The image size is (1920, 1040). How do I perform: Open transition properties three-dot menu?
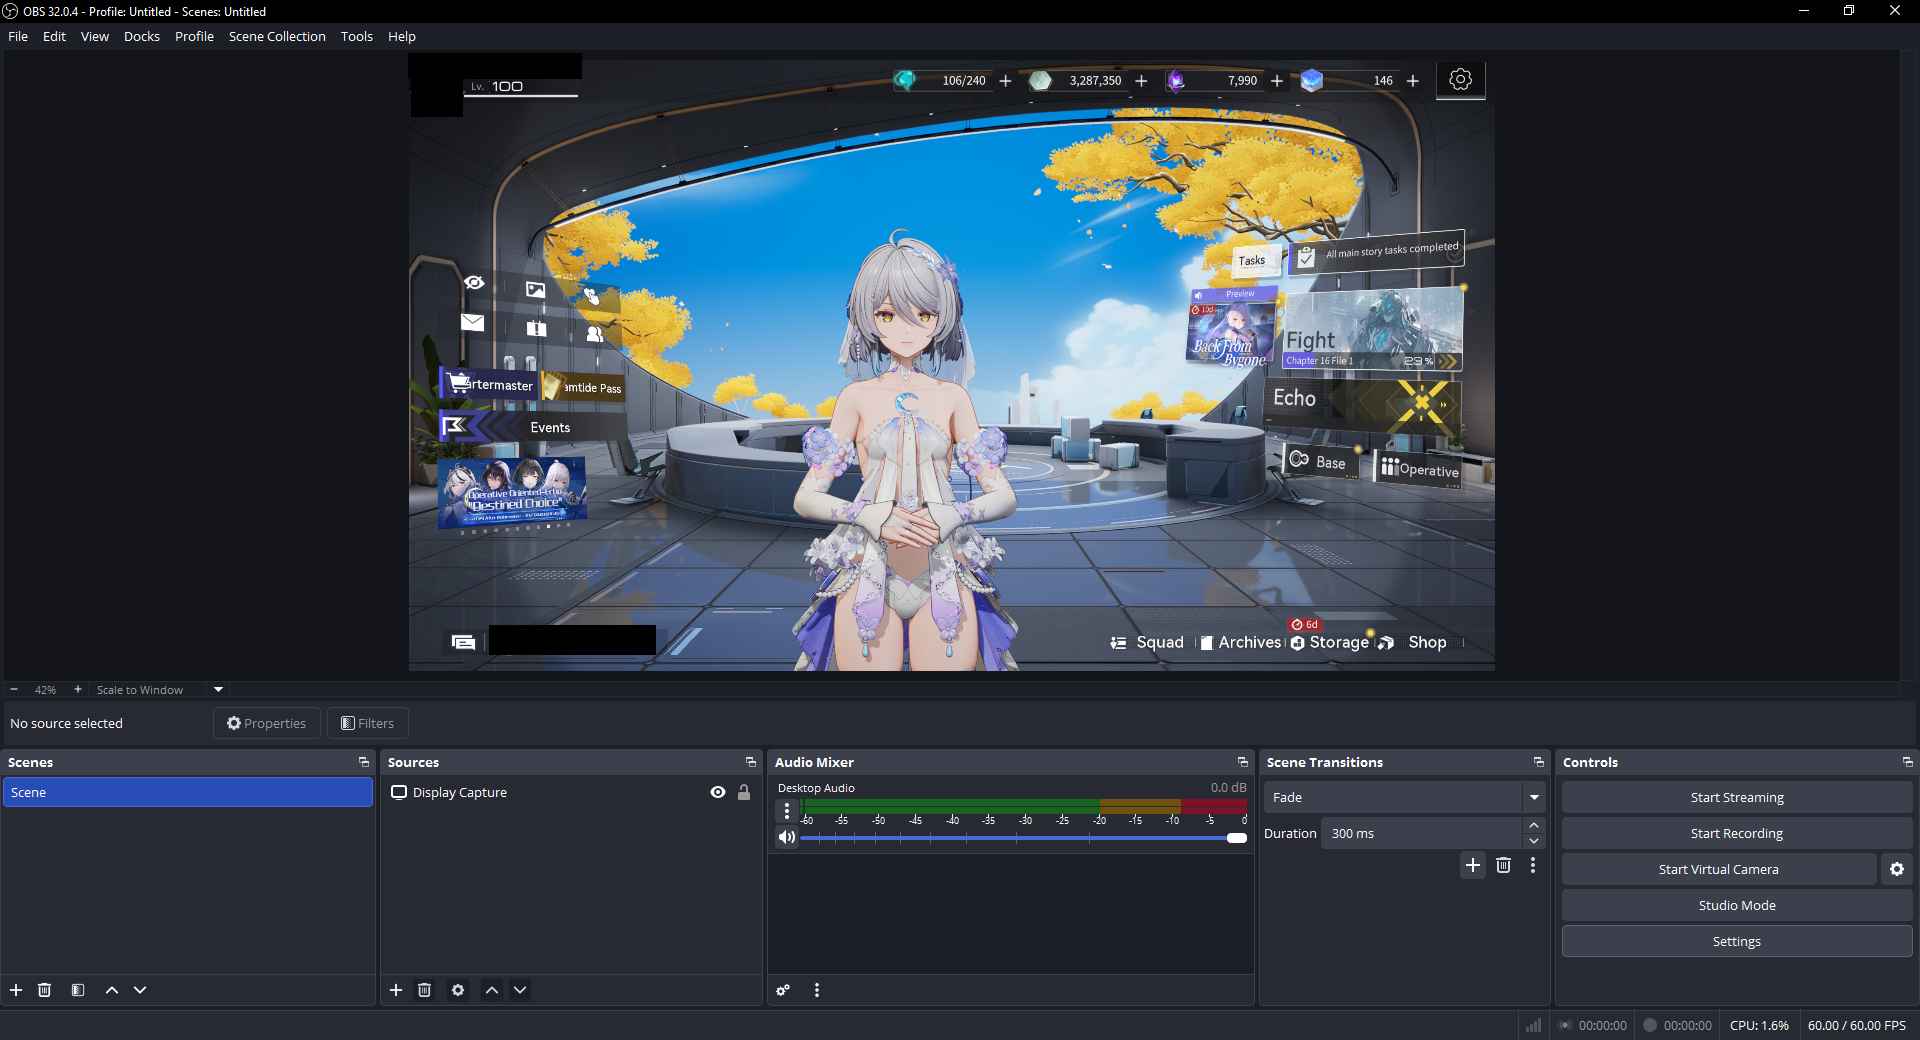point(1533,865)
